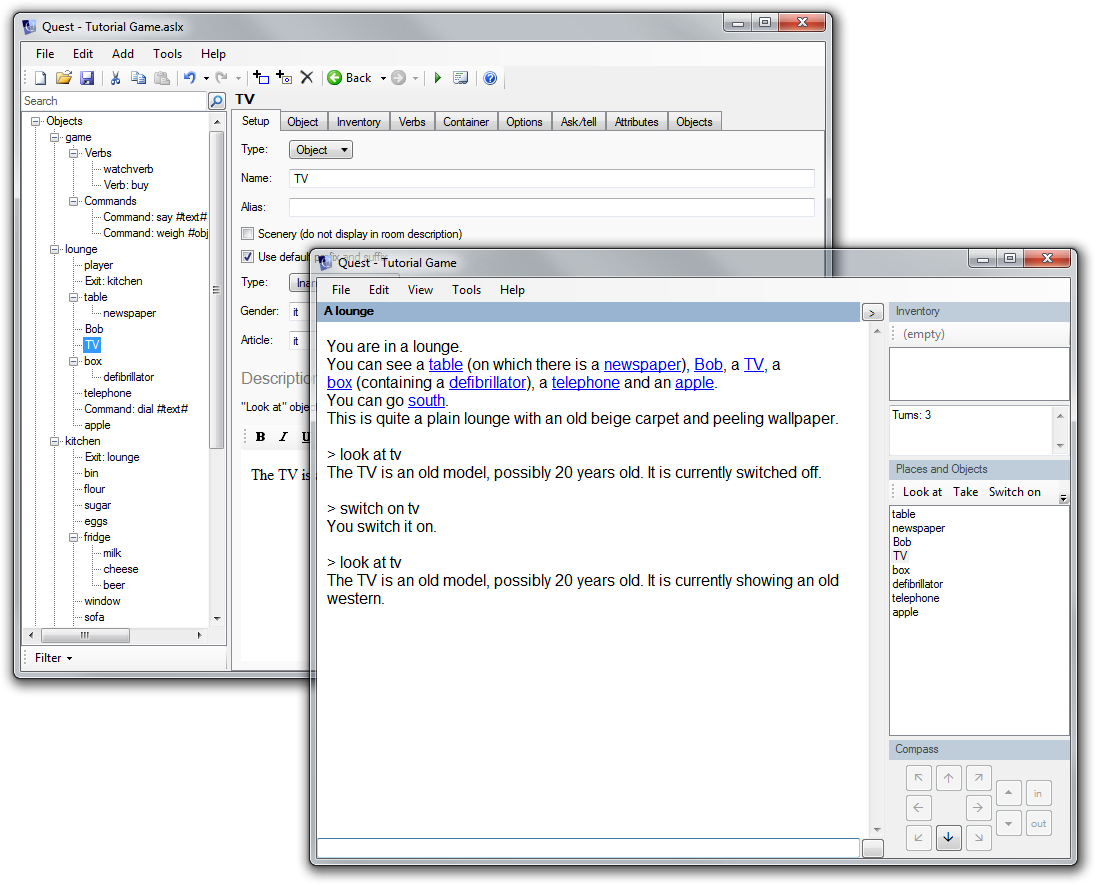Screen dimensions: 1101x885
Task: Click the New file icon in editor toolbar
Action: point(41,78)
